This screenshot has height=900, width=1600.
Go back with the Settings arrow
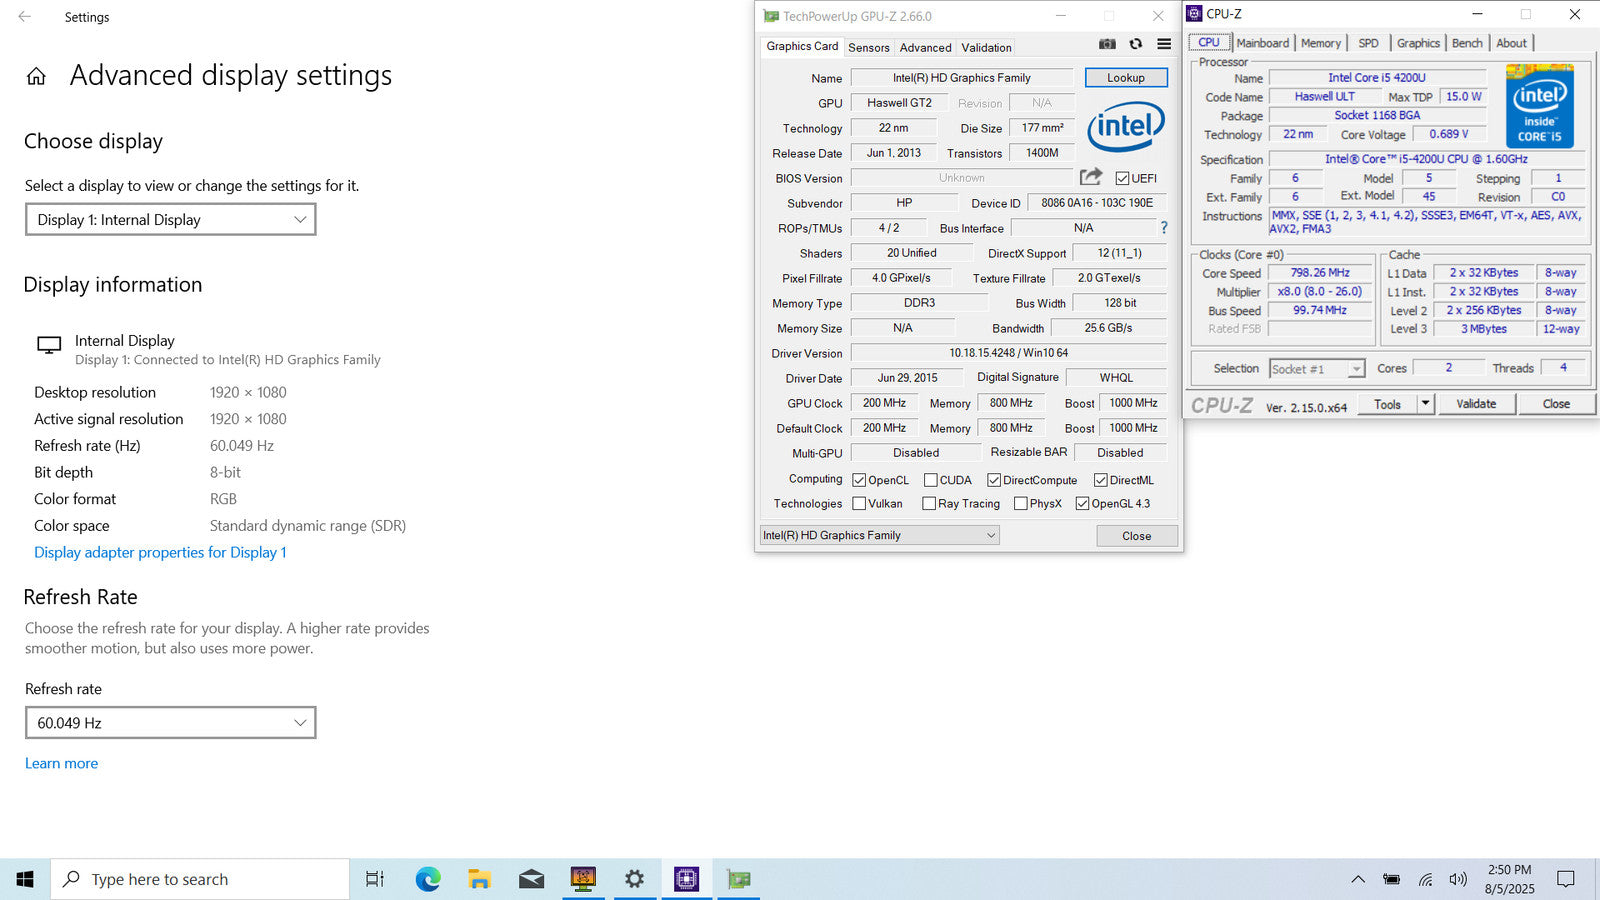(x=25, y=17)
